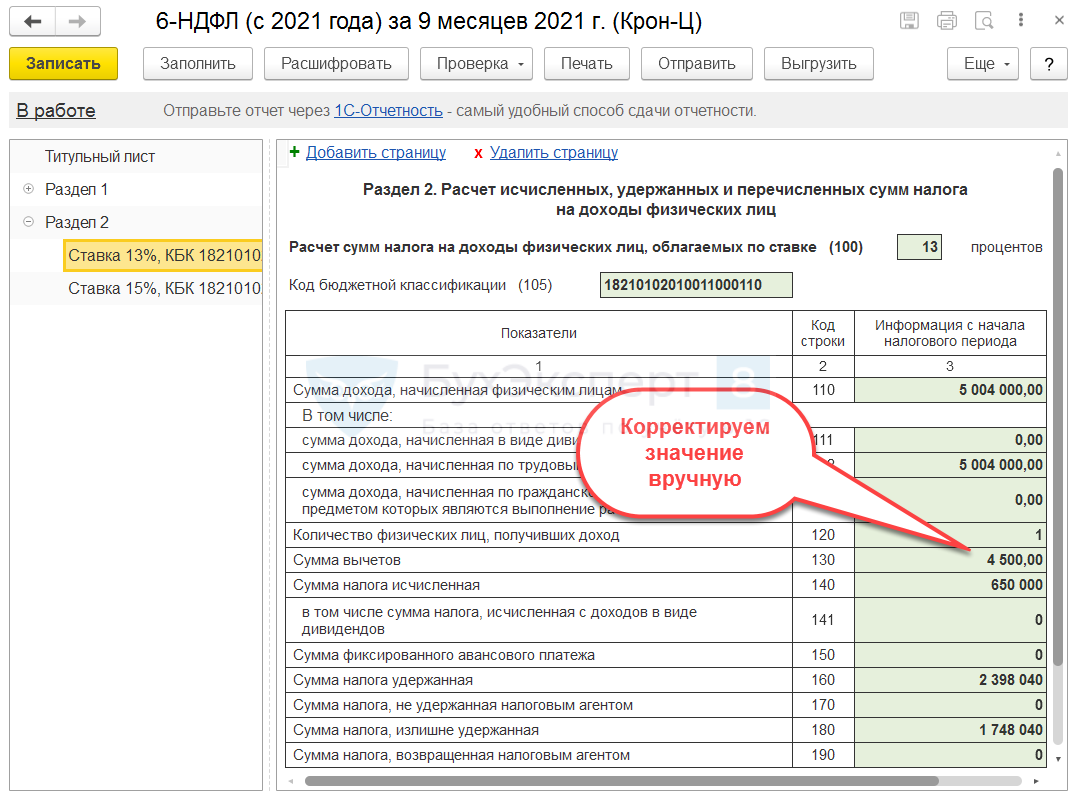Collapse Раздел 2 tree node
Screen dimensions: 1076x795
click(x=28, y=222)
